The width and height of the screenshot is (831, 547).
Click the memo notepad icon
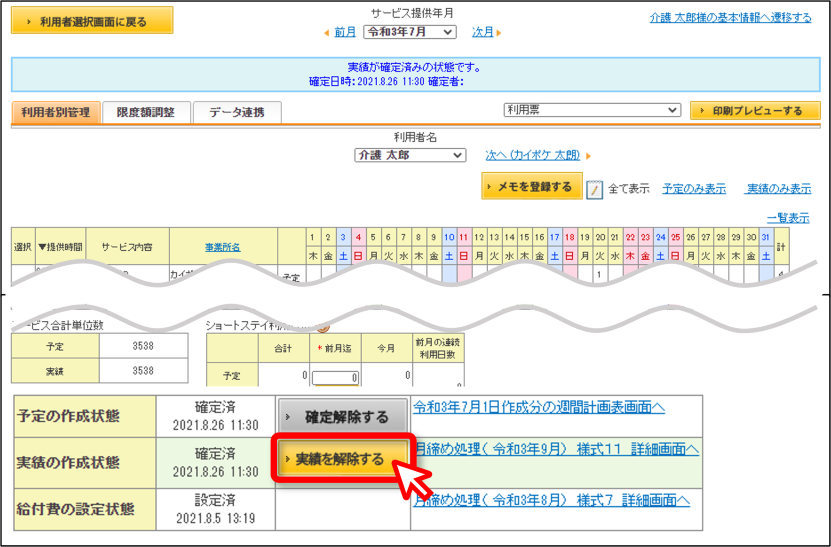point(594,189)
